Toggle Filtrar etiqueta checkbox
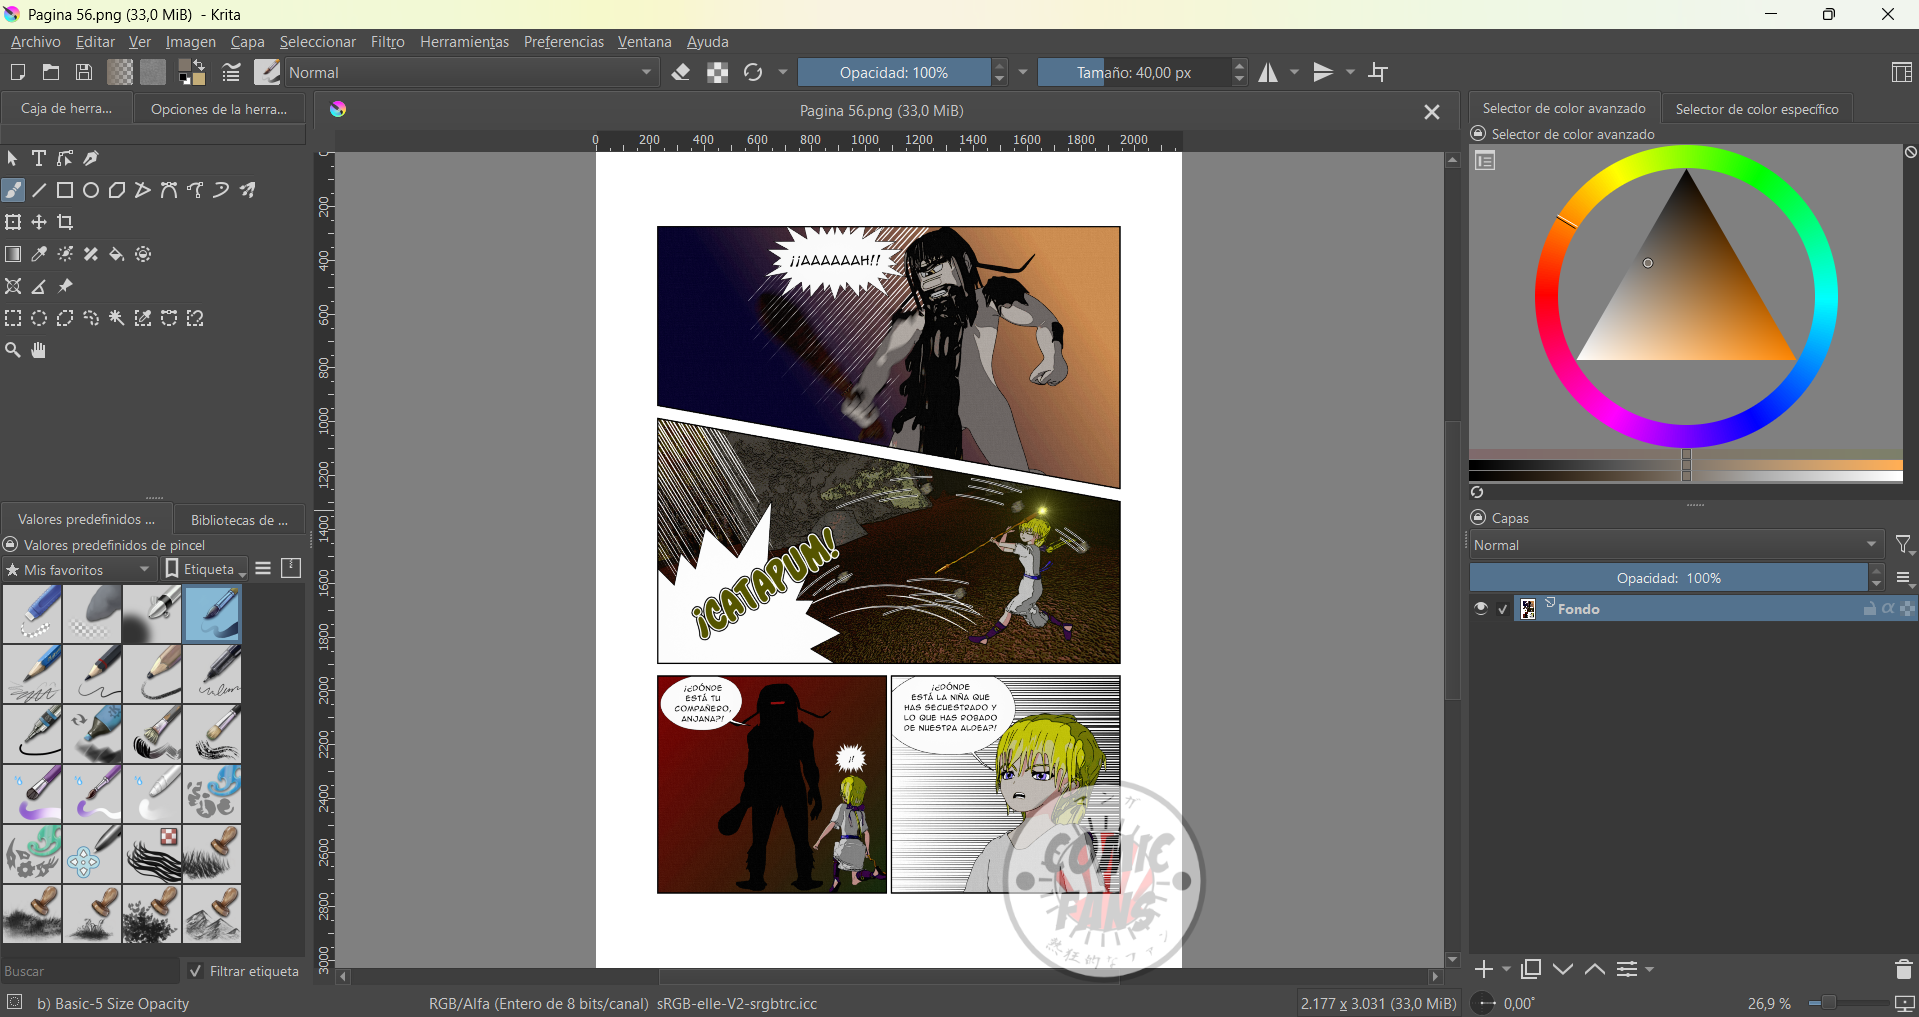 pos(196,971)
